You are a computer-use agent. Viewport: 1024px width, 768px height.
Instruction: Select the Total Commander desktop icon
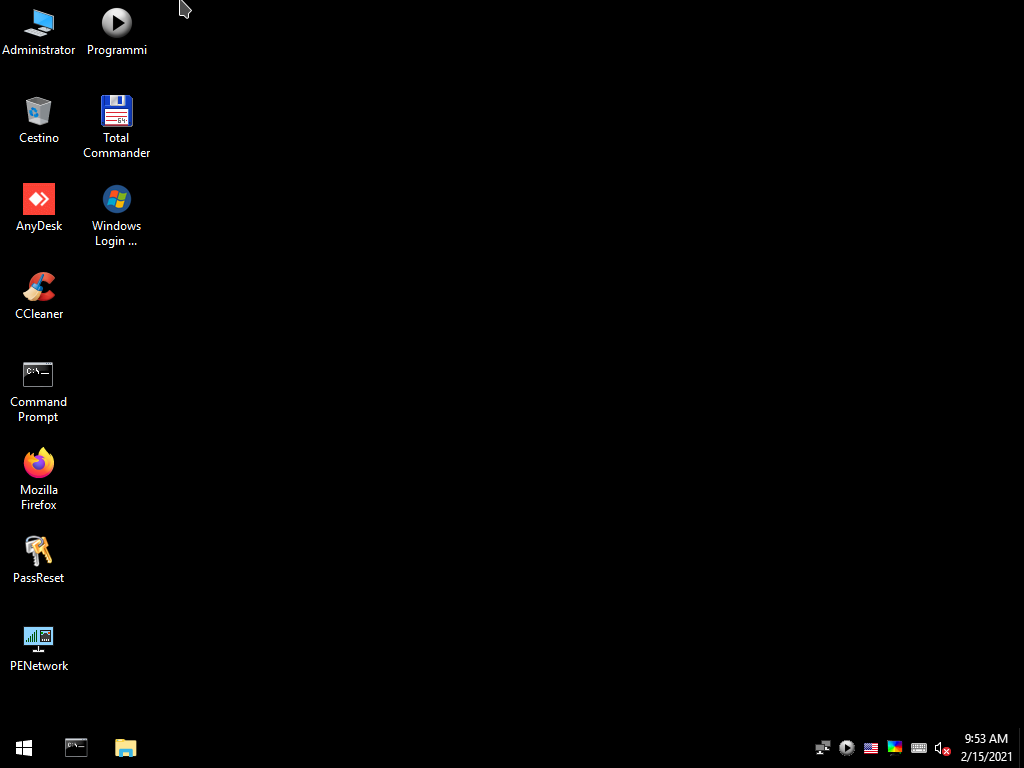(117, 127)
